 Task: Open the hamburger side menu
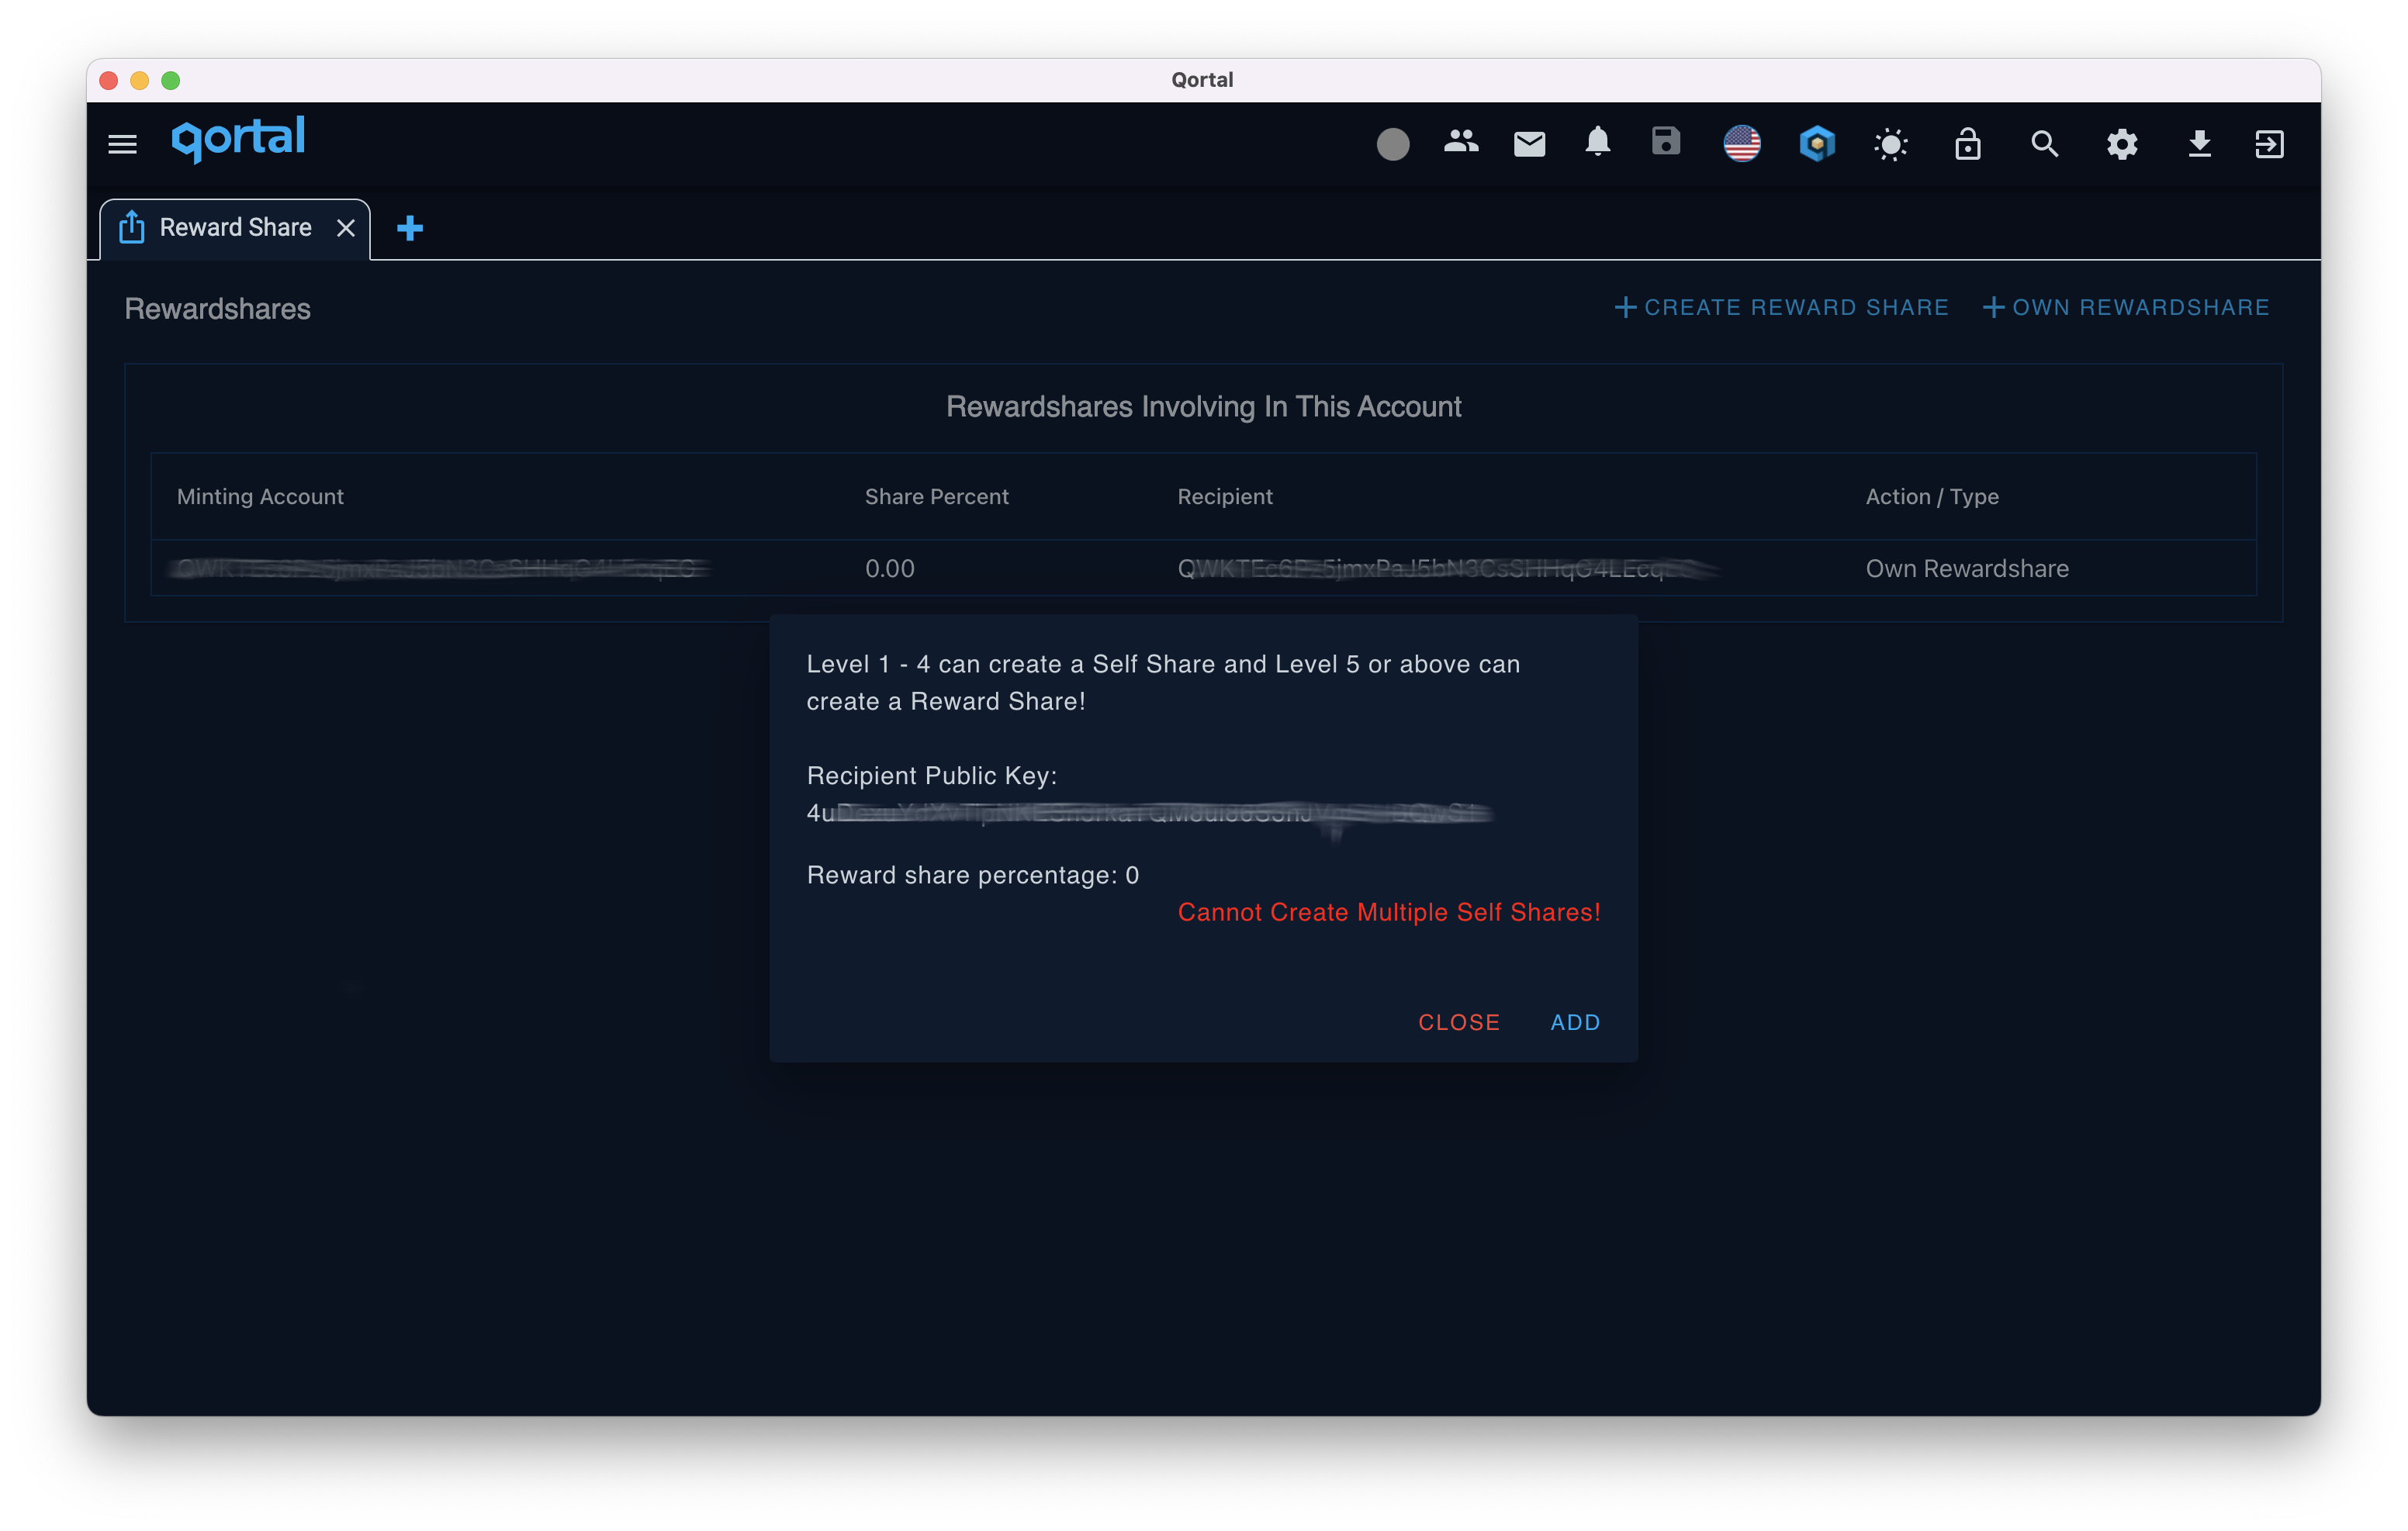click(122, 144)
